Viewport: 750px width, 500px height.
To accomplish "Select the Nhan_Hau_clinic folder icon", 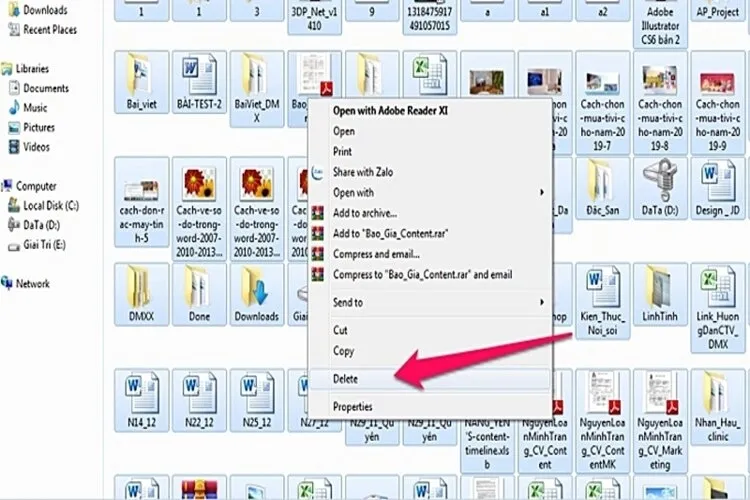I will pos(718,395).
